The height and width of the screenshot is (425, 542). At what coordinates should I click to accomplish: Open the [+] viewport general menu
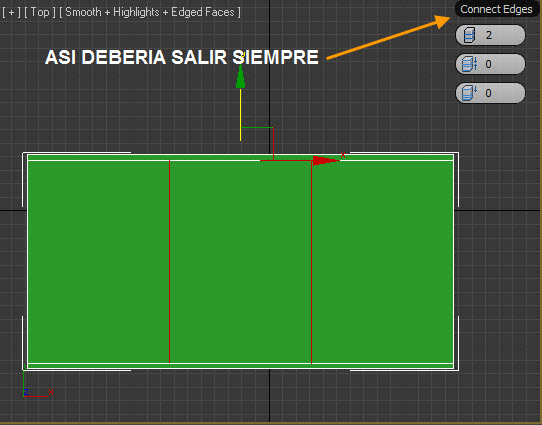pos(11,12)
